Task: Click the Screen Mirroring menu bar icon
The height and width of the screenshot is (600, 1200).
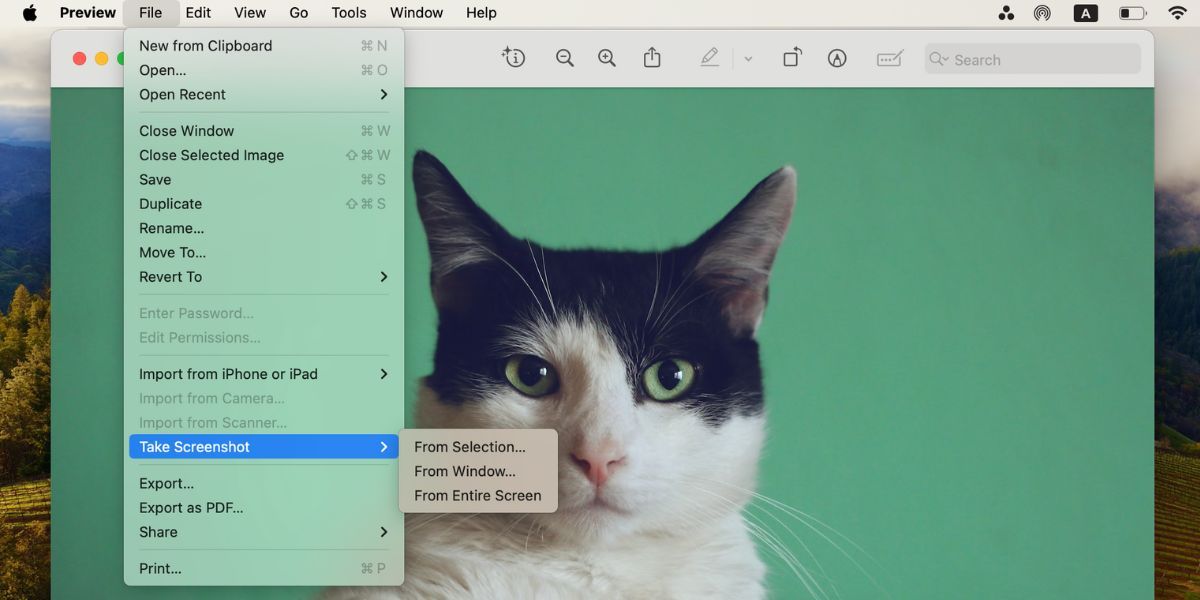Action: point(1042,12)
